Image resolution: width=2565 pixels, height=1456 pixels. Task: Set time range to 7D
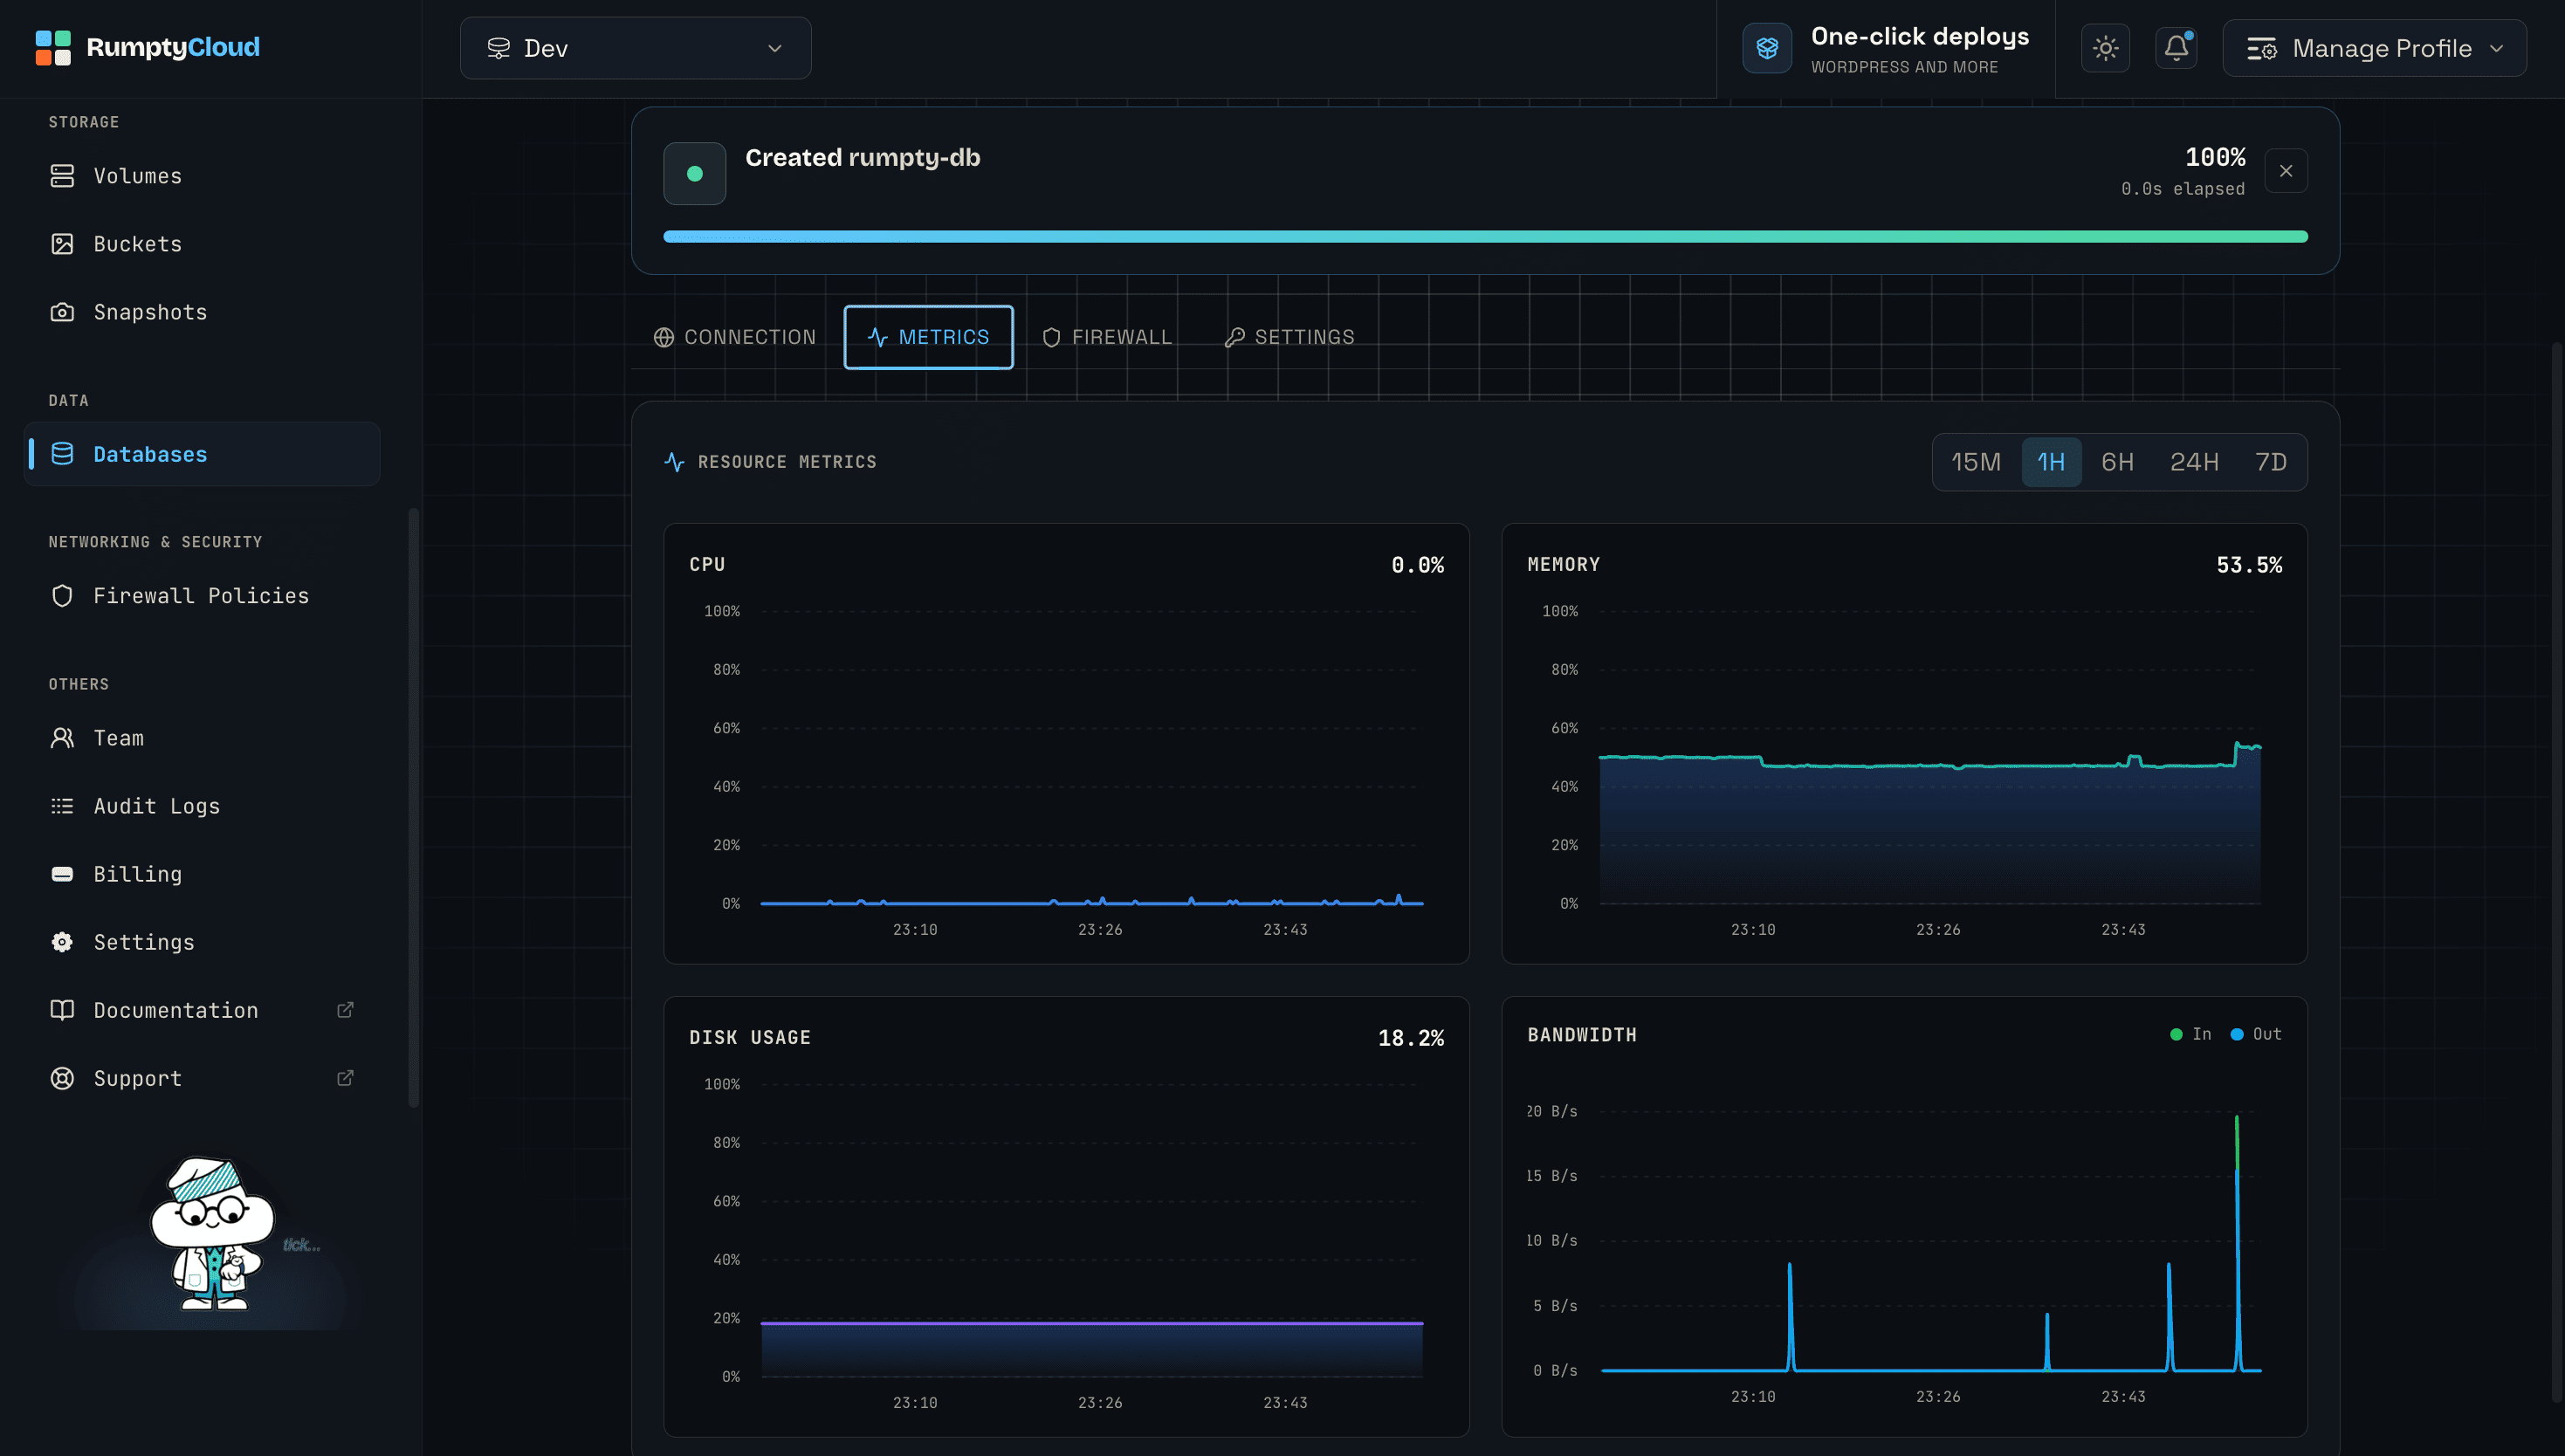[x=2270, y=462]
